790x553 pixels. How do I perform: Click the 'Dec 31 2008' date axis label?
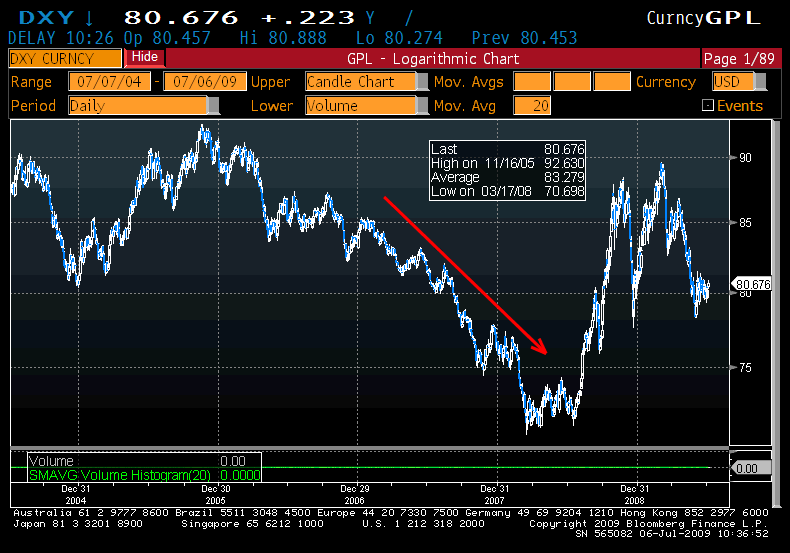[634, 495]
